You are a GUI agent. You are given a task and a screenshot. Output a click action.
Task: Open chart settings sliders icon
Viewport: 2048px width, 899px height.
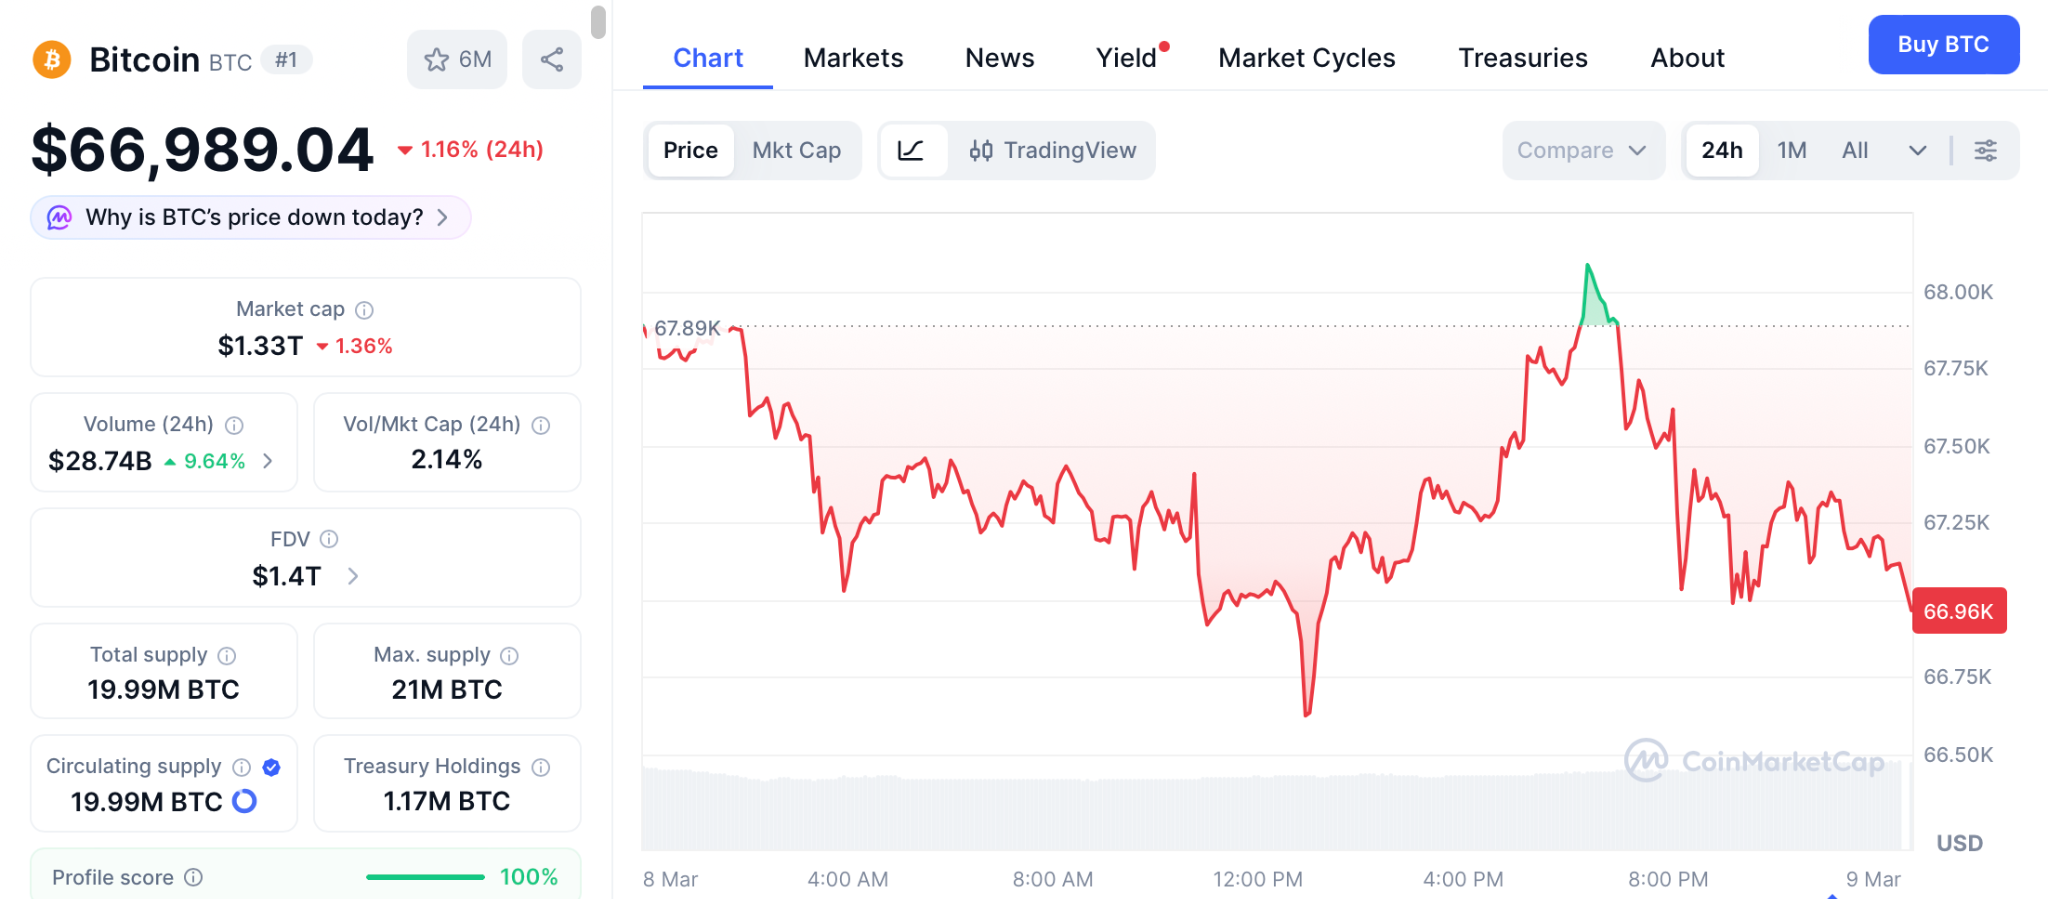tap(1985, 151)
